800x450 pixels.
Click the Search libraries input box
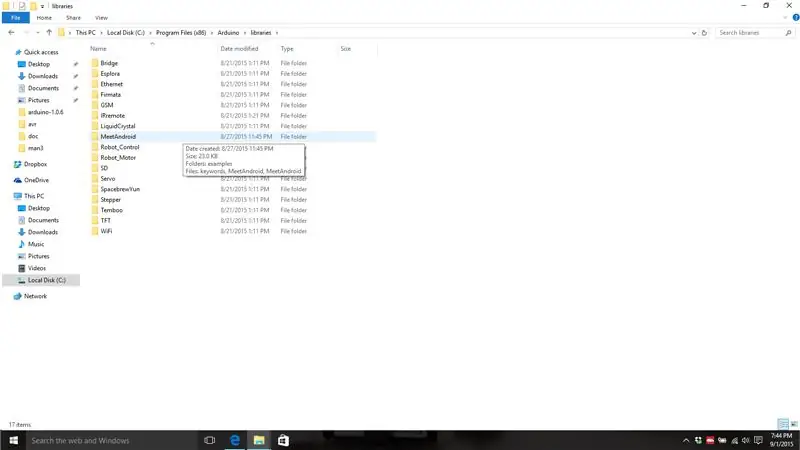(x=750, y=33)
